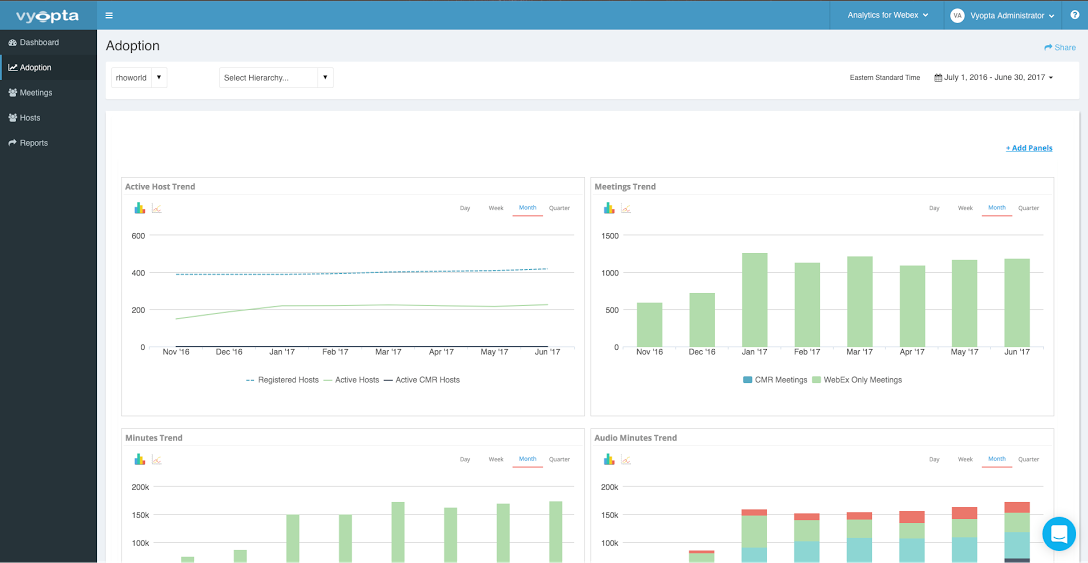Select Day in Meetings Trend

[934, 208]
